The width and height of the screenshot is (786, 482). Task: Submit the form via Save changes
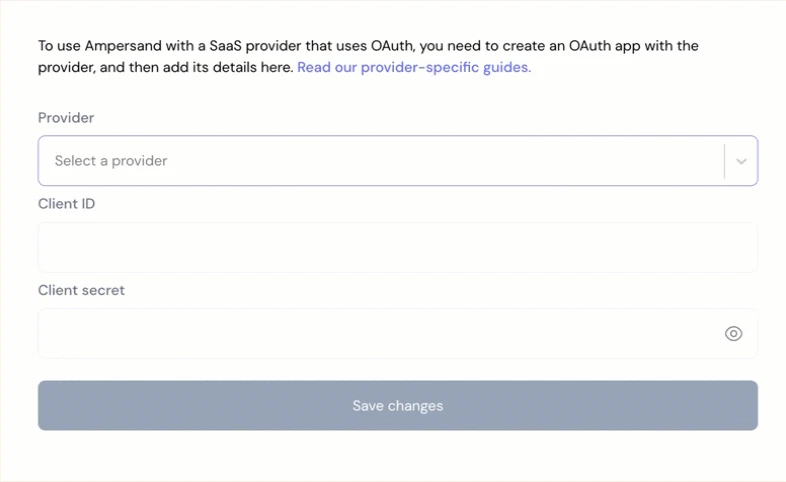point(397,406)
